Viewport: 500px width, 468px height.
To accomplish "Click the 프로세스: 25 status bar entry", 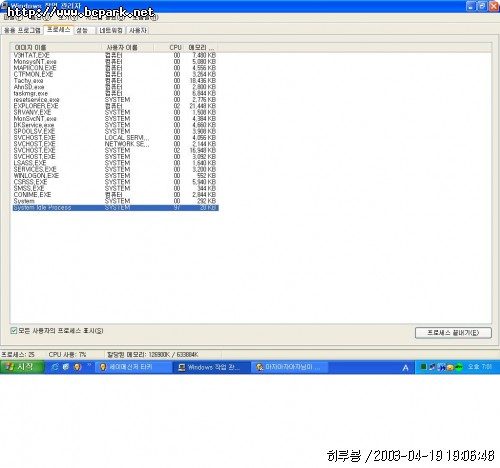I will tap(18, 354).
